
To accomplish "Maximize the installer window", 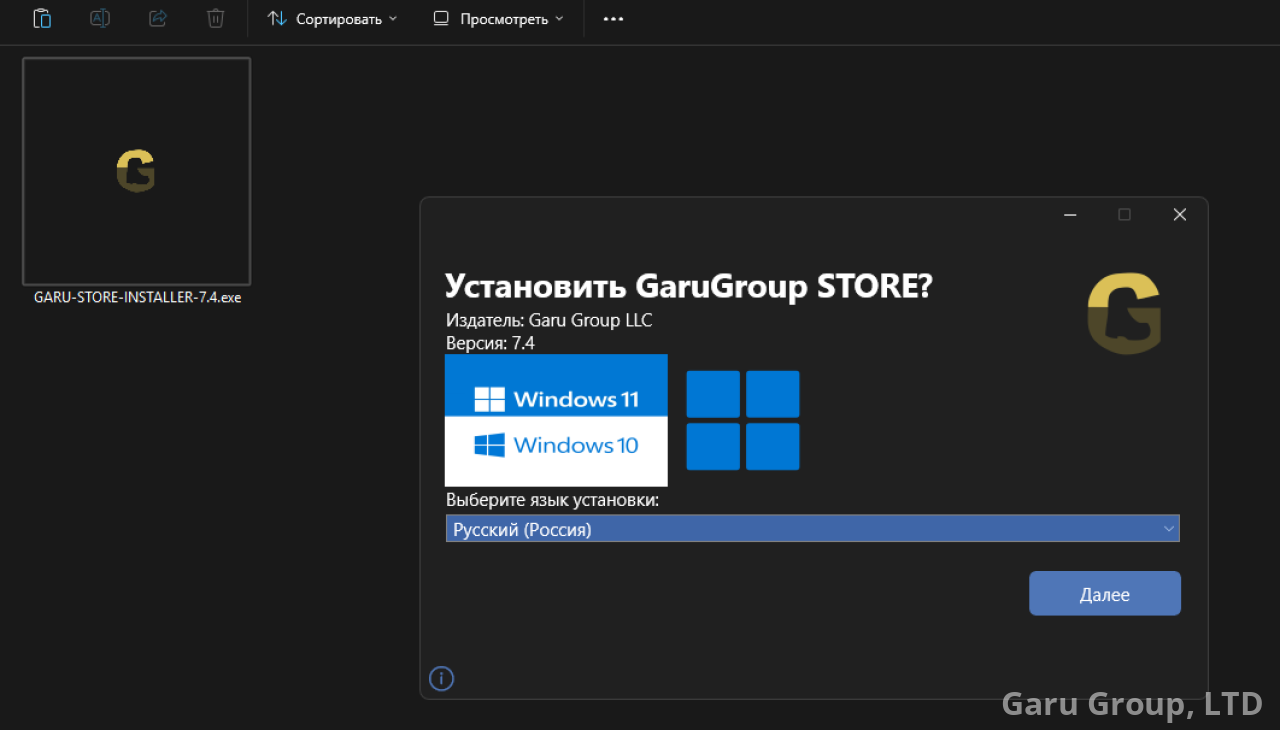I will [x=1124, y=215].
